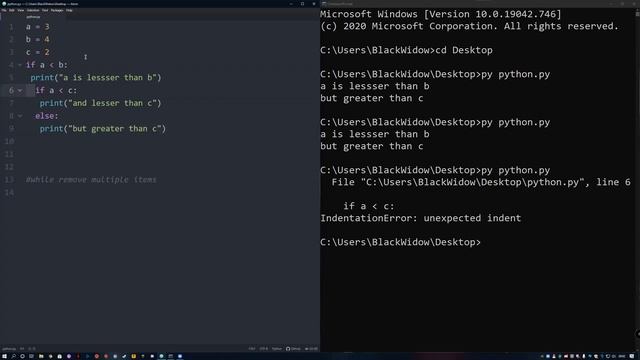Image resolution: width=640 pixels, height=360 pixels.
Task: Click the 'IndentationError: unexpected indent' message
Action: coord(421,218)
